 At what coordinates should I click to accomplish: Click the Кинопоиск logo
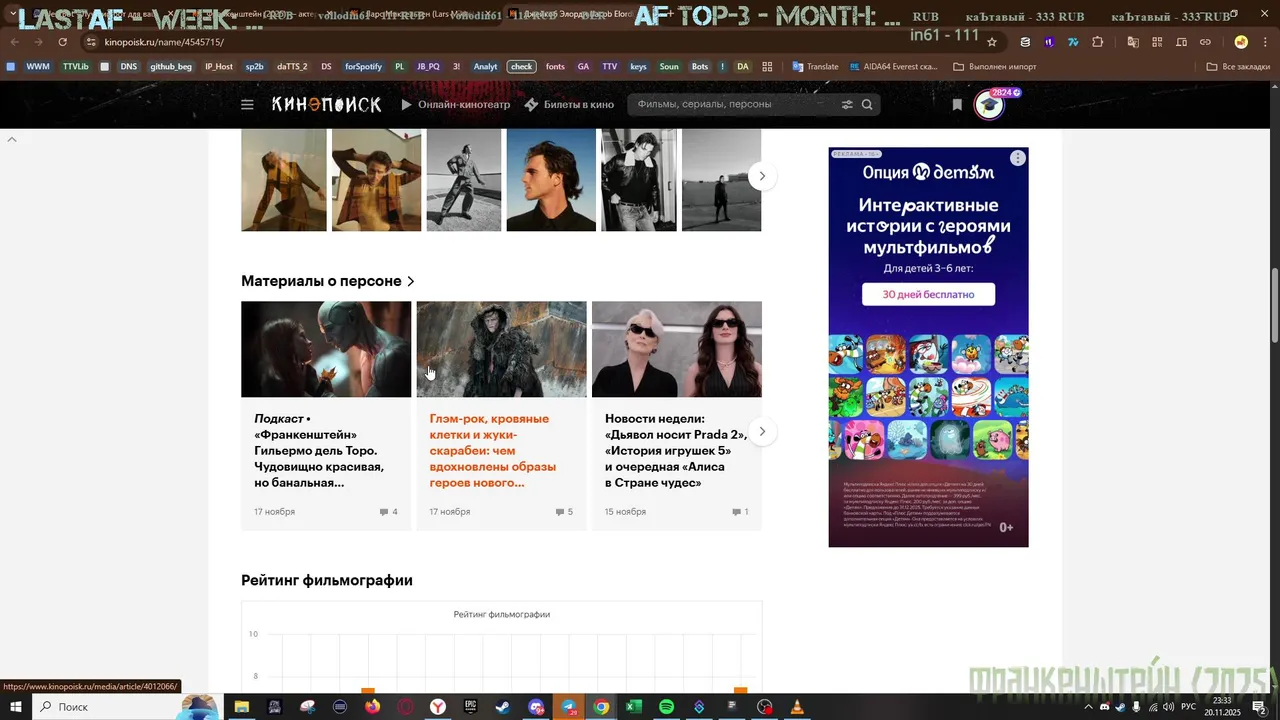click(x=326, y=104)
